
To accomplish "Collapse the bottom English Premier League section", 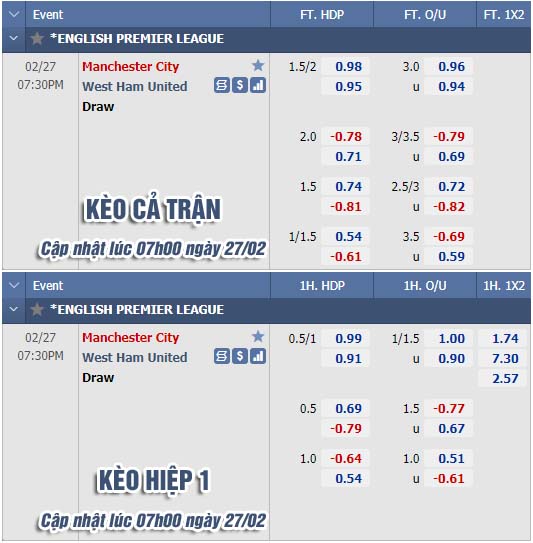I will coord(14,310).
